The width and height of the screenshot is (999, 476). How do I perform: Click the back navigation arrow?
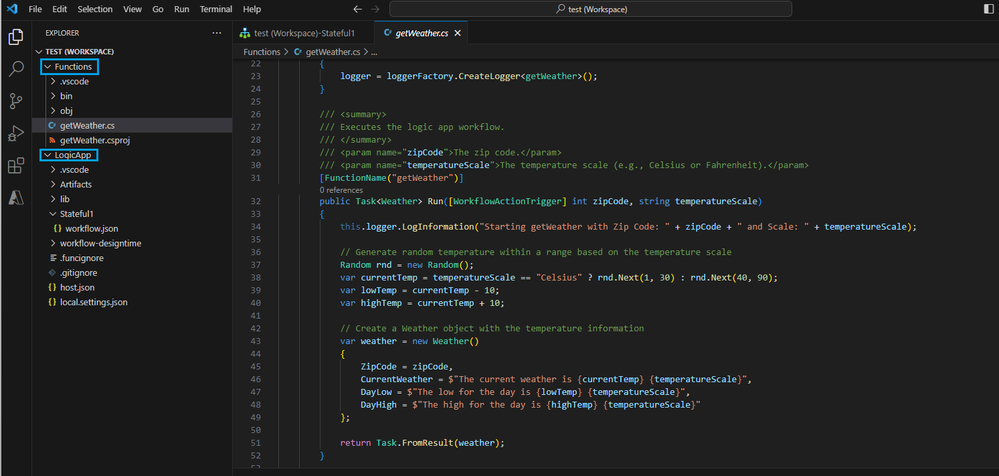[x=358, y=9]
